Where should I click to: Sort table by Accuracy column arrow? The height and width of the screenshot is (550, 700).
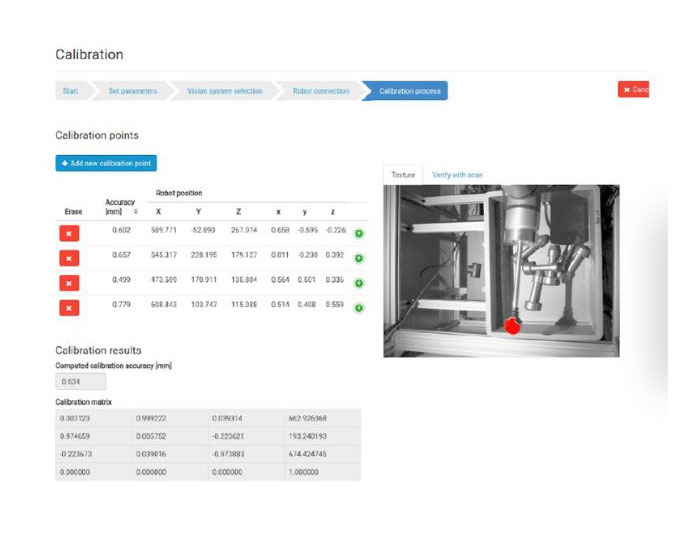[135, 209]
